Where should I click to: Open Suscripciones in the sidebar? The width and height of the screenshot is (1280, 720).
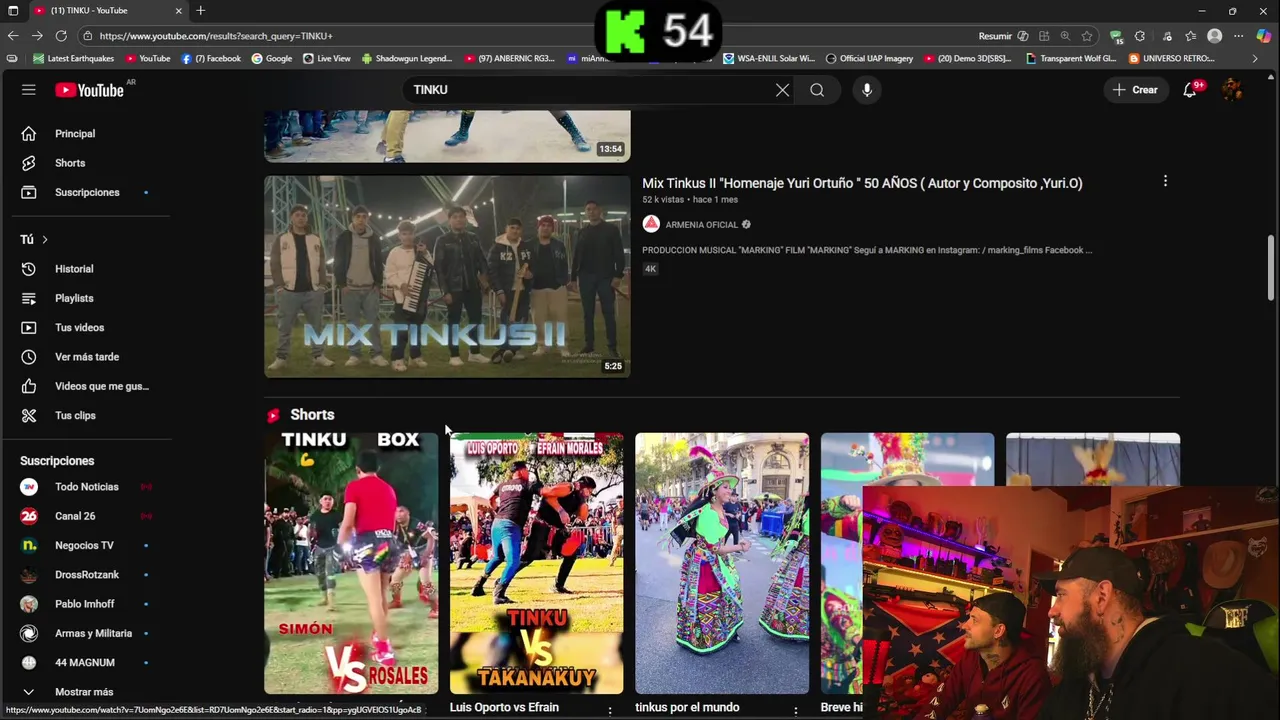(x=85, y=192)
